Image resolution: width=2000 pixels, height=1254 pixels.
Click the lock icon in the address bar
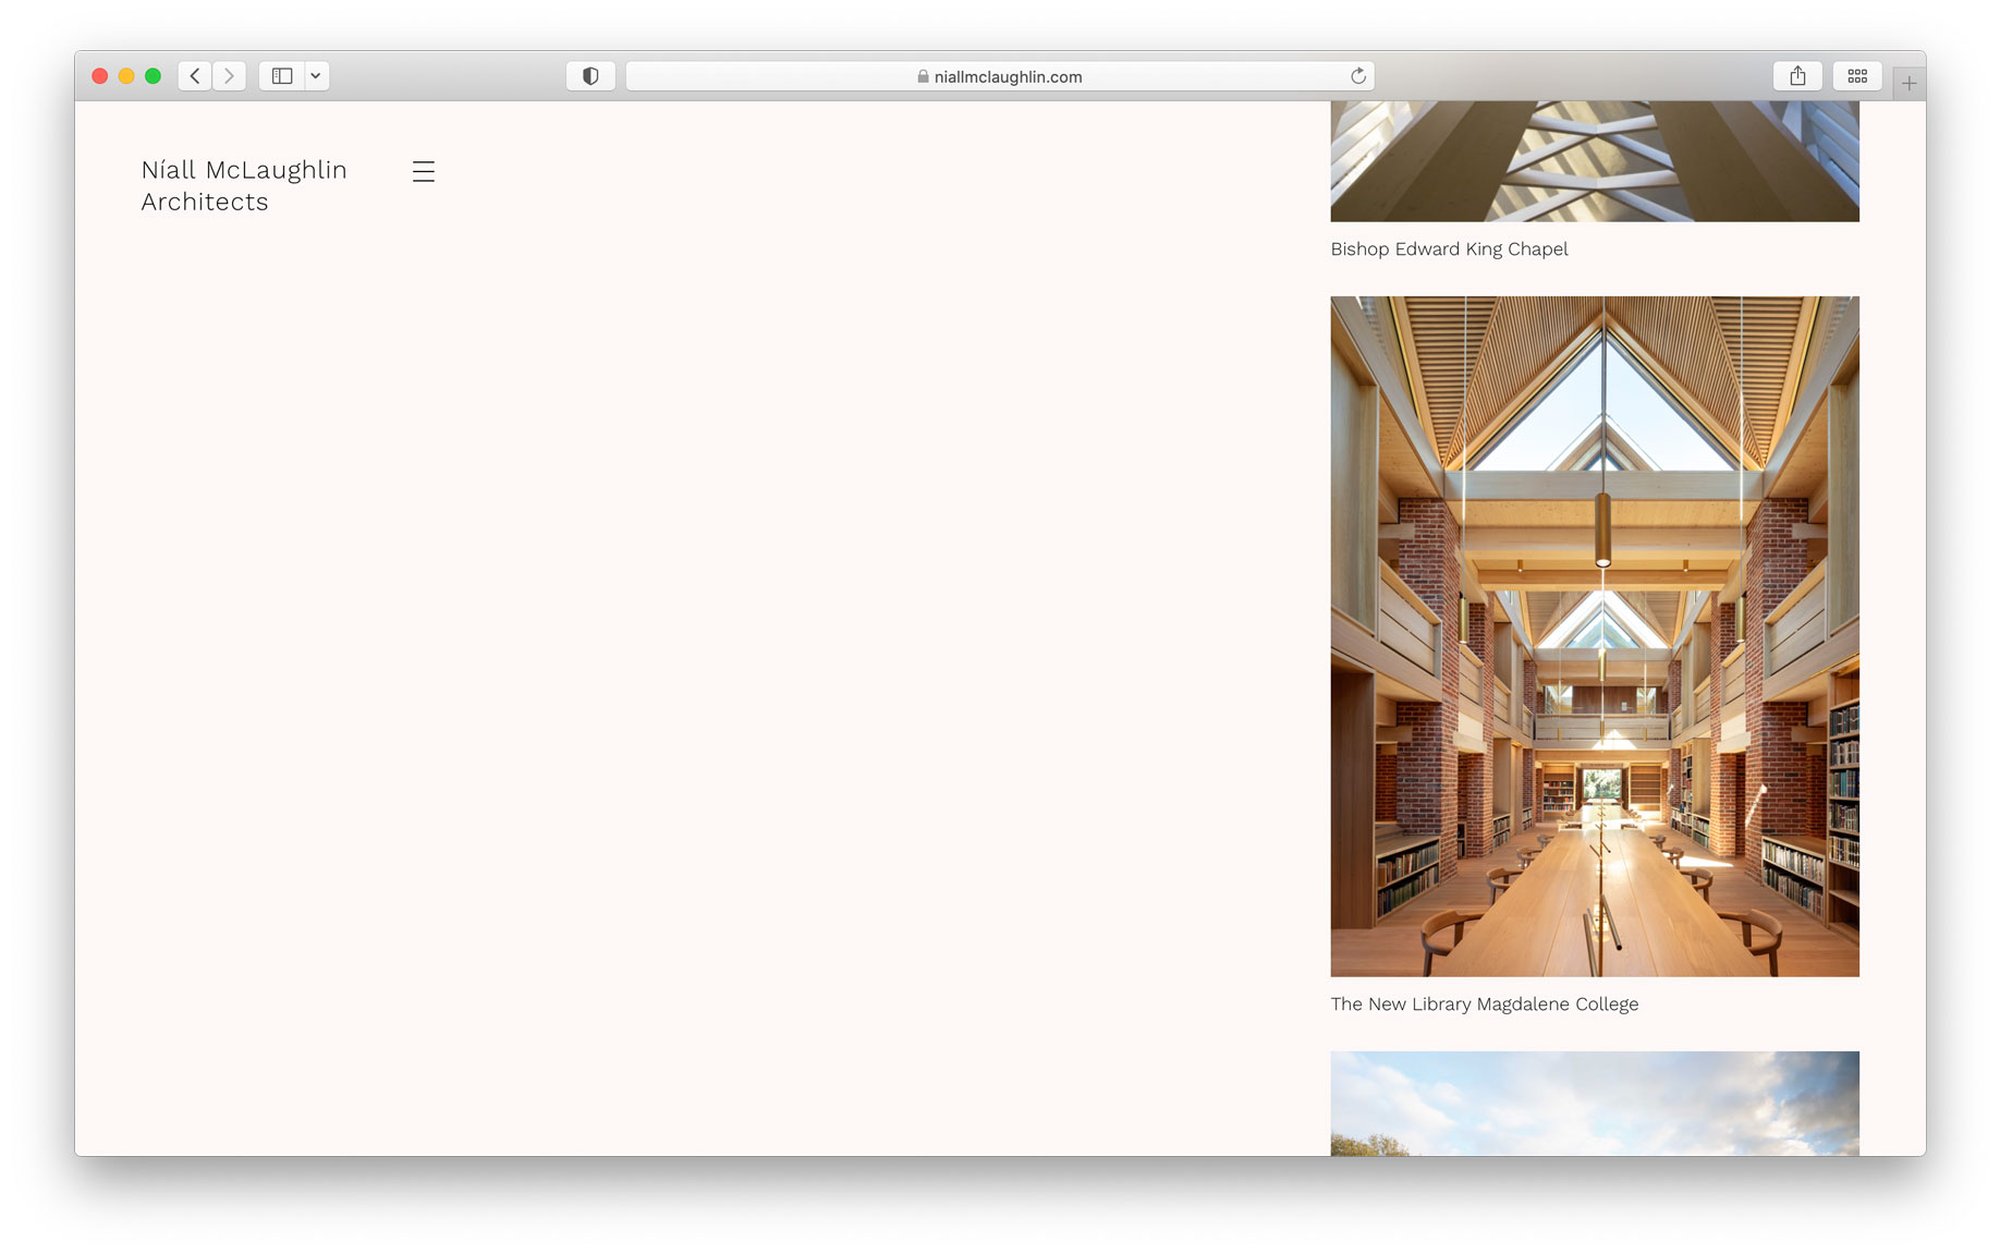click(x=923, y=77)
